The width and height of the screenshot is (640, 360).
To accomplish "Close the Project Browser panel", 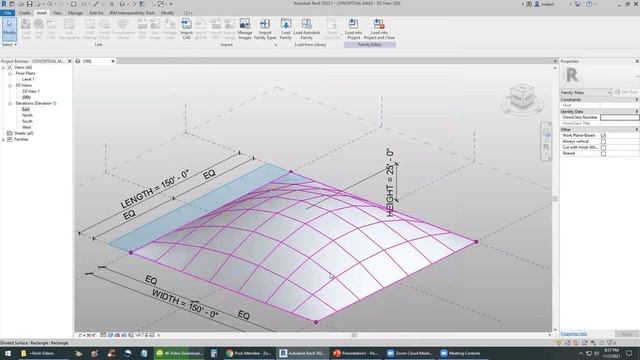I will pos(69,61).
